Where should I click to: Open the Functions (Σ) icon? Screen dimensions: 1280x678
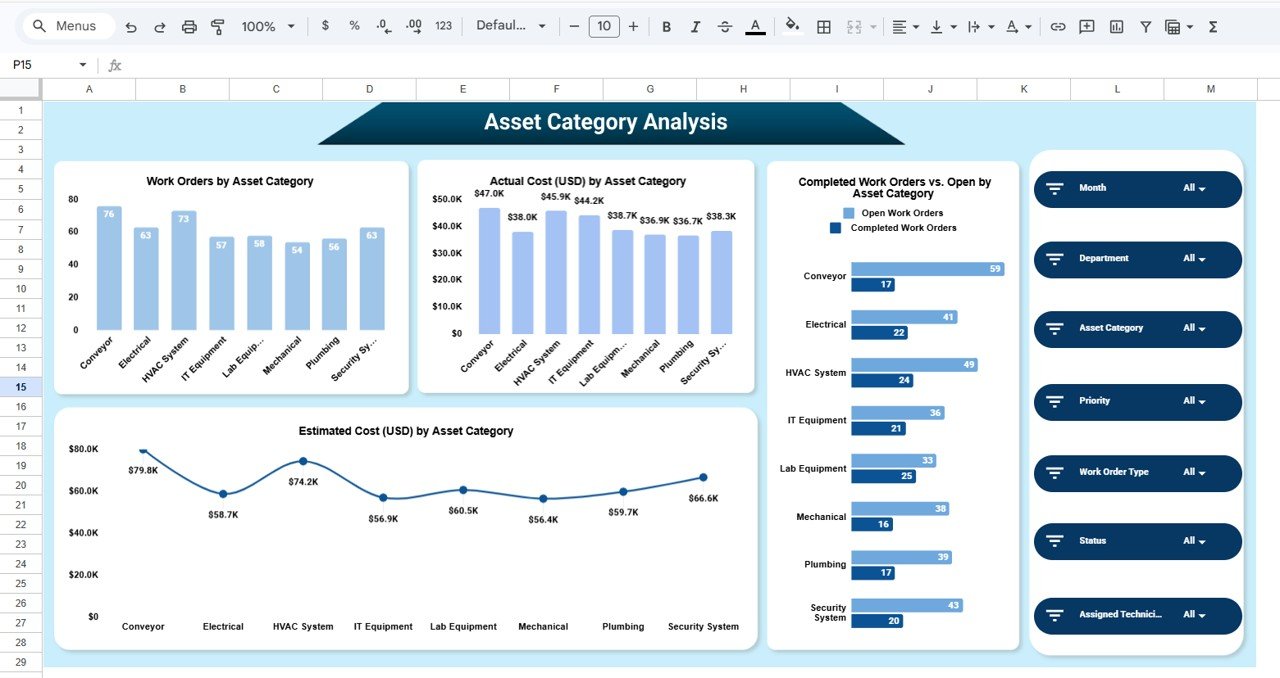1211,26
